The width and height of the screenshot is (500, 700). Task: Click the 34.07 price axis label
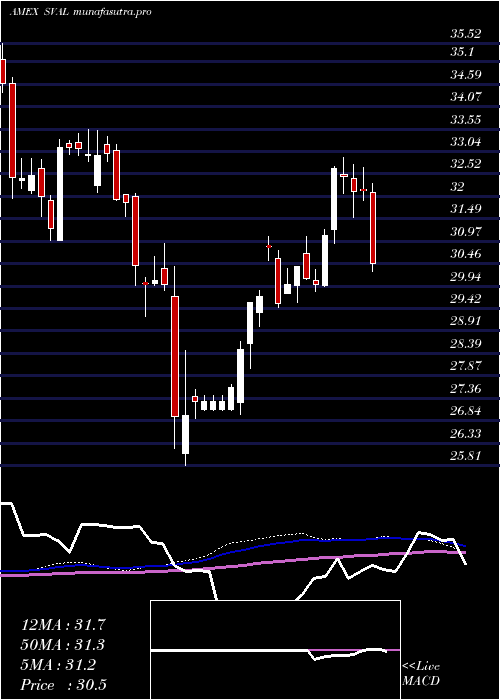(x=466, y=96)
